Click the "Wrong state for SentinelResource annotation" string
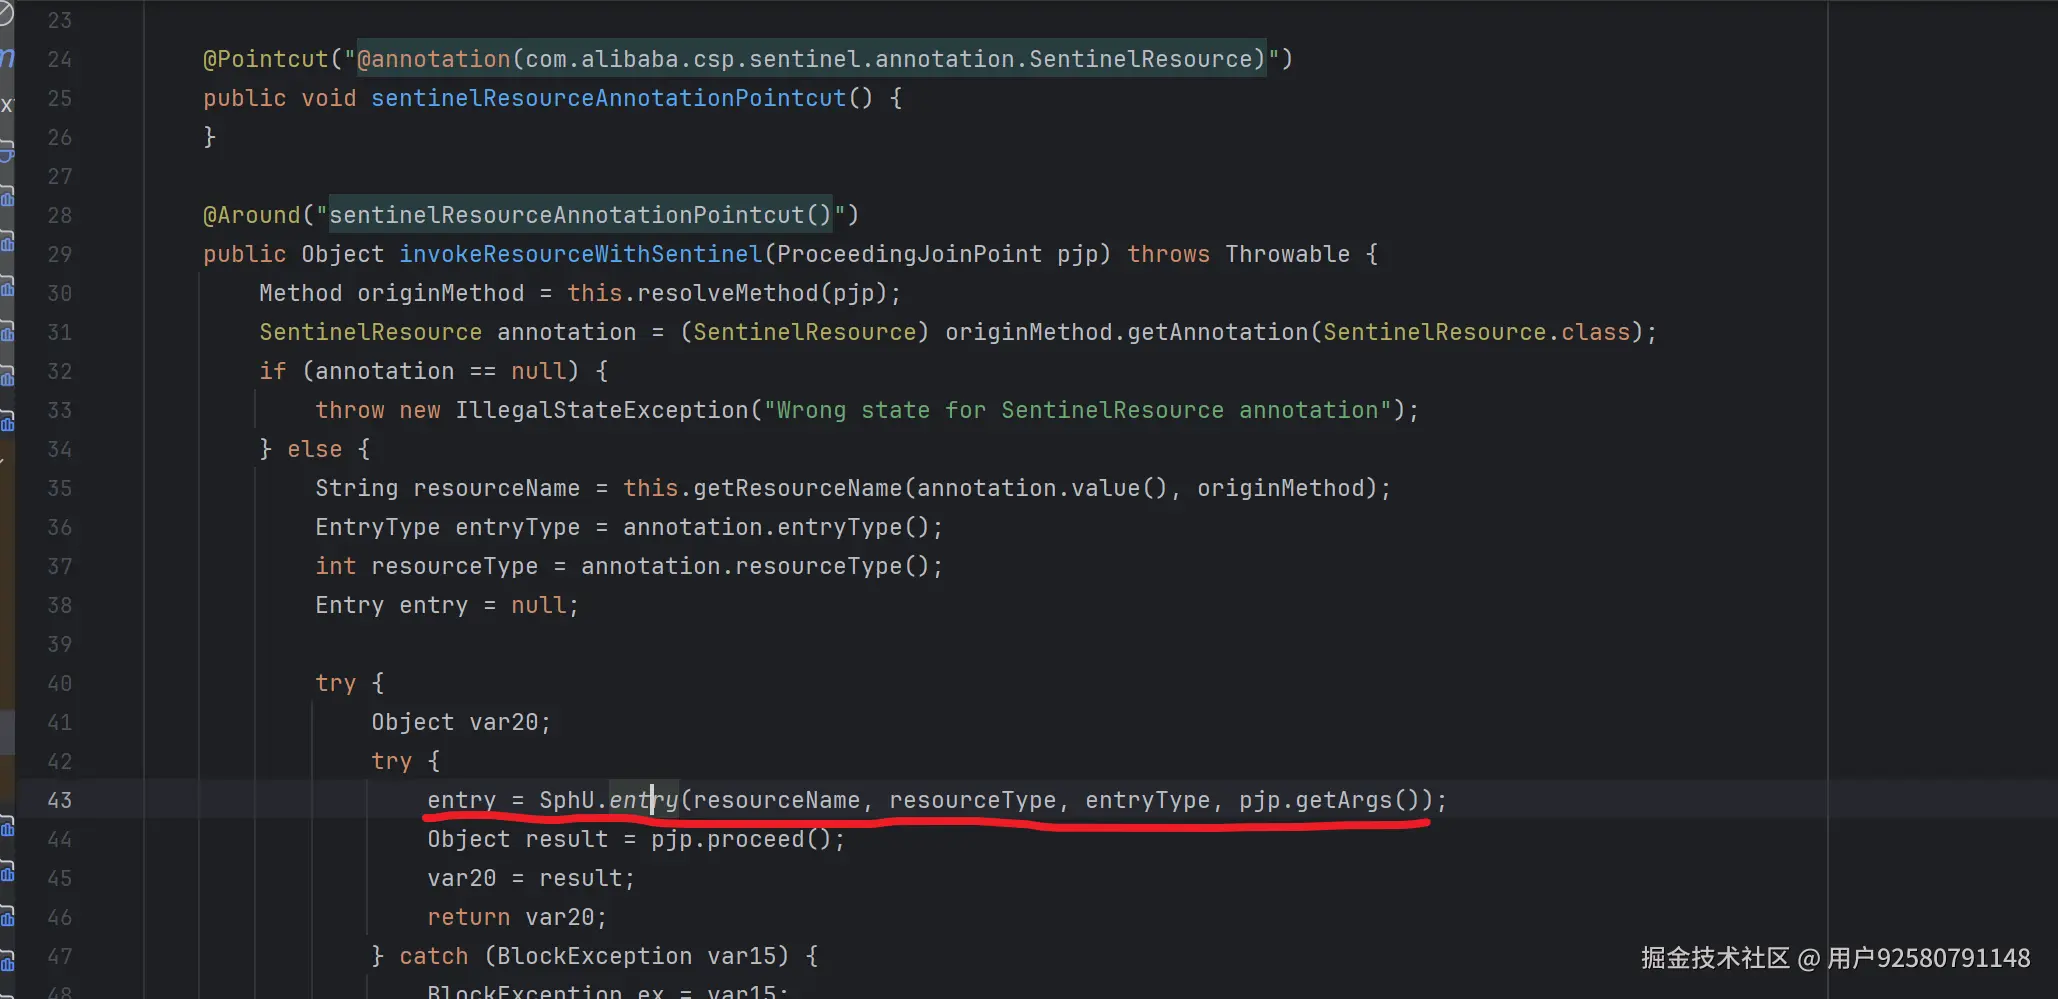This screenshot has height=999, width=2058. (x=1078, y=410)
